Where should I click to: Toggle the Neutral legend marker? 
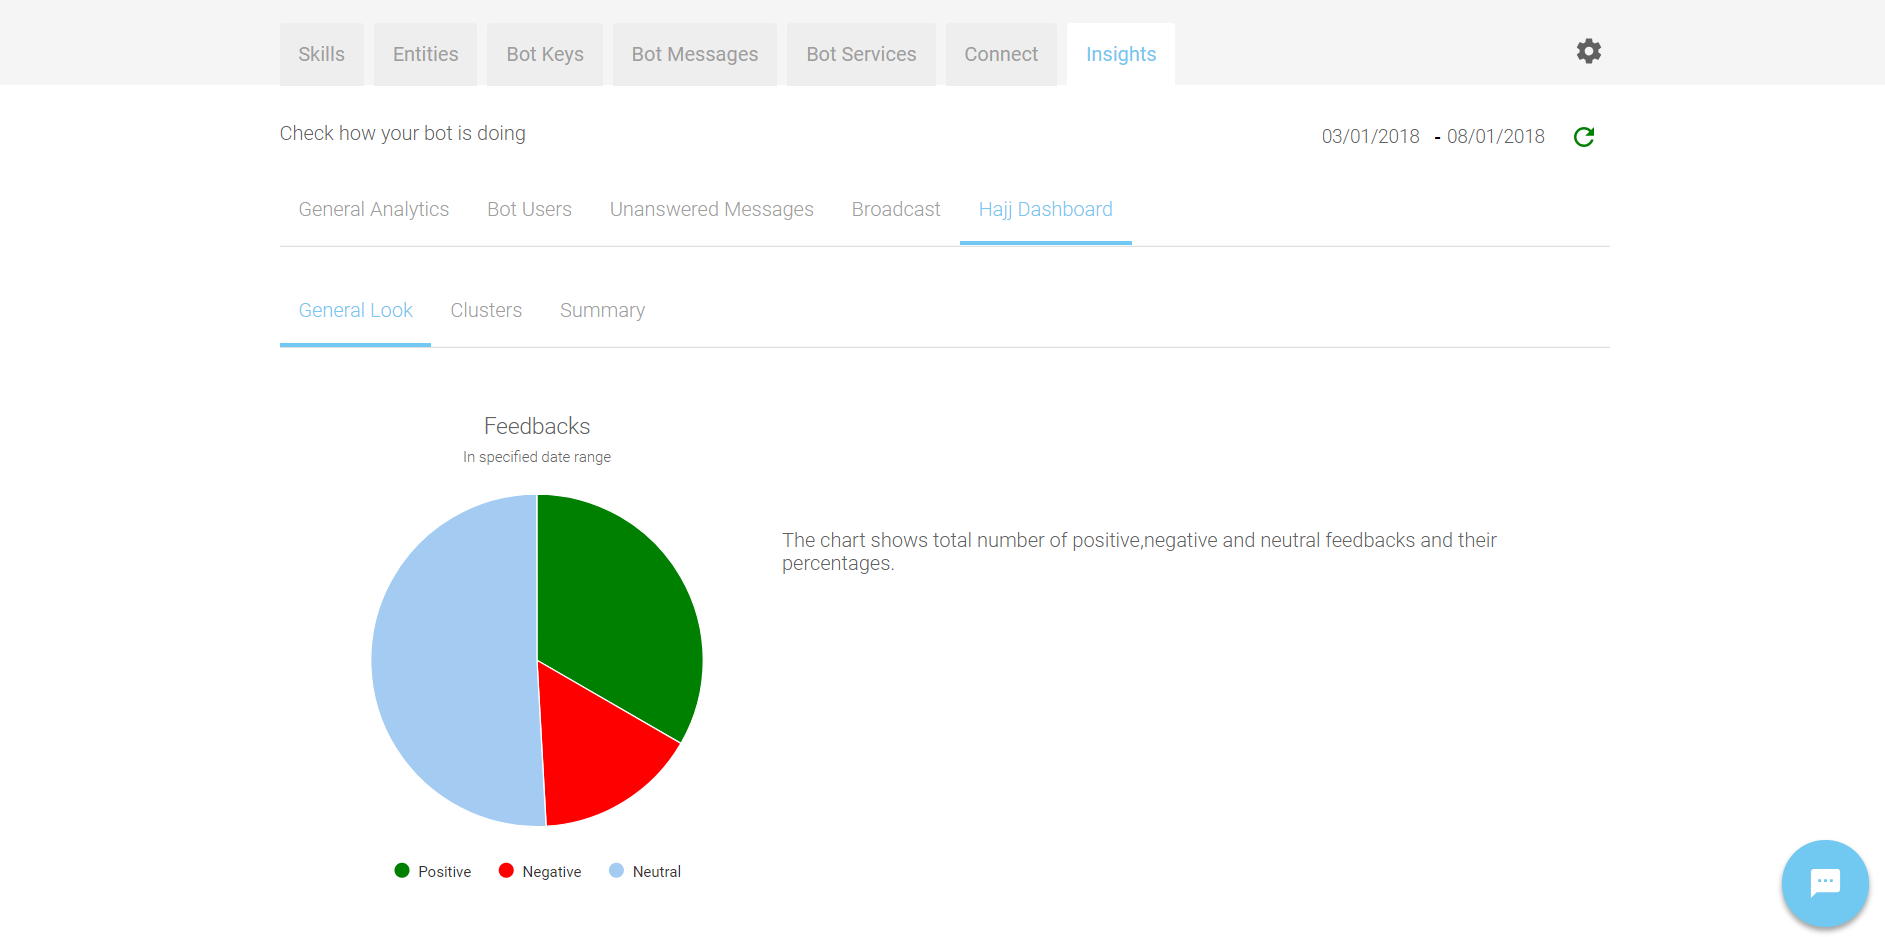[x=616, y=871]
